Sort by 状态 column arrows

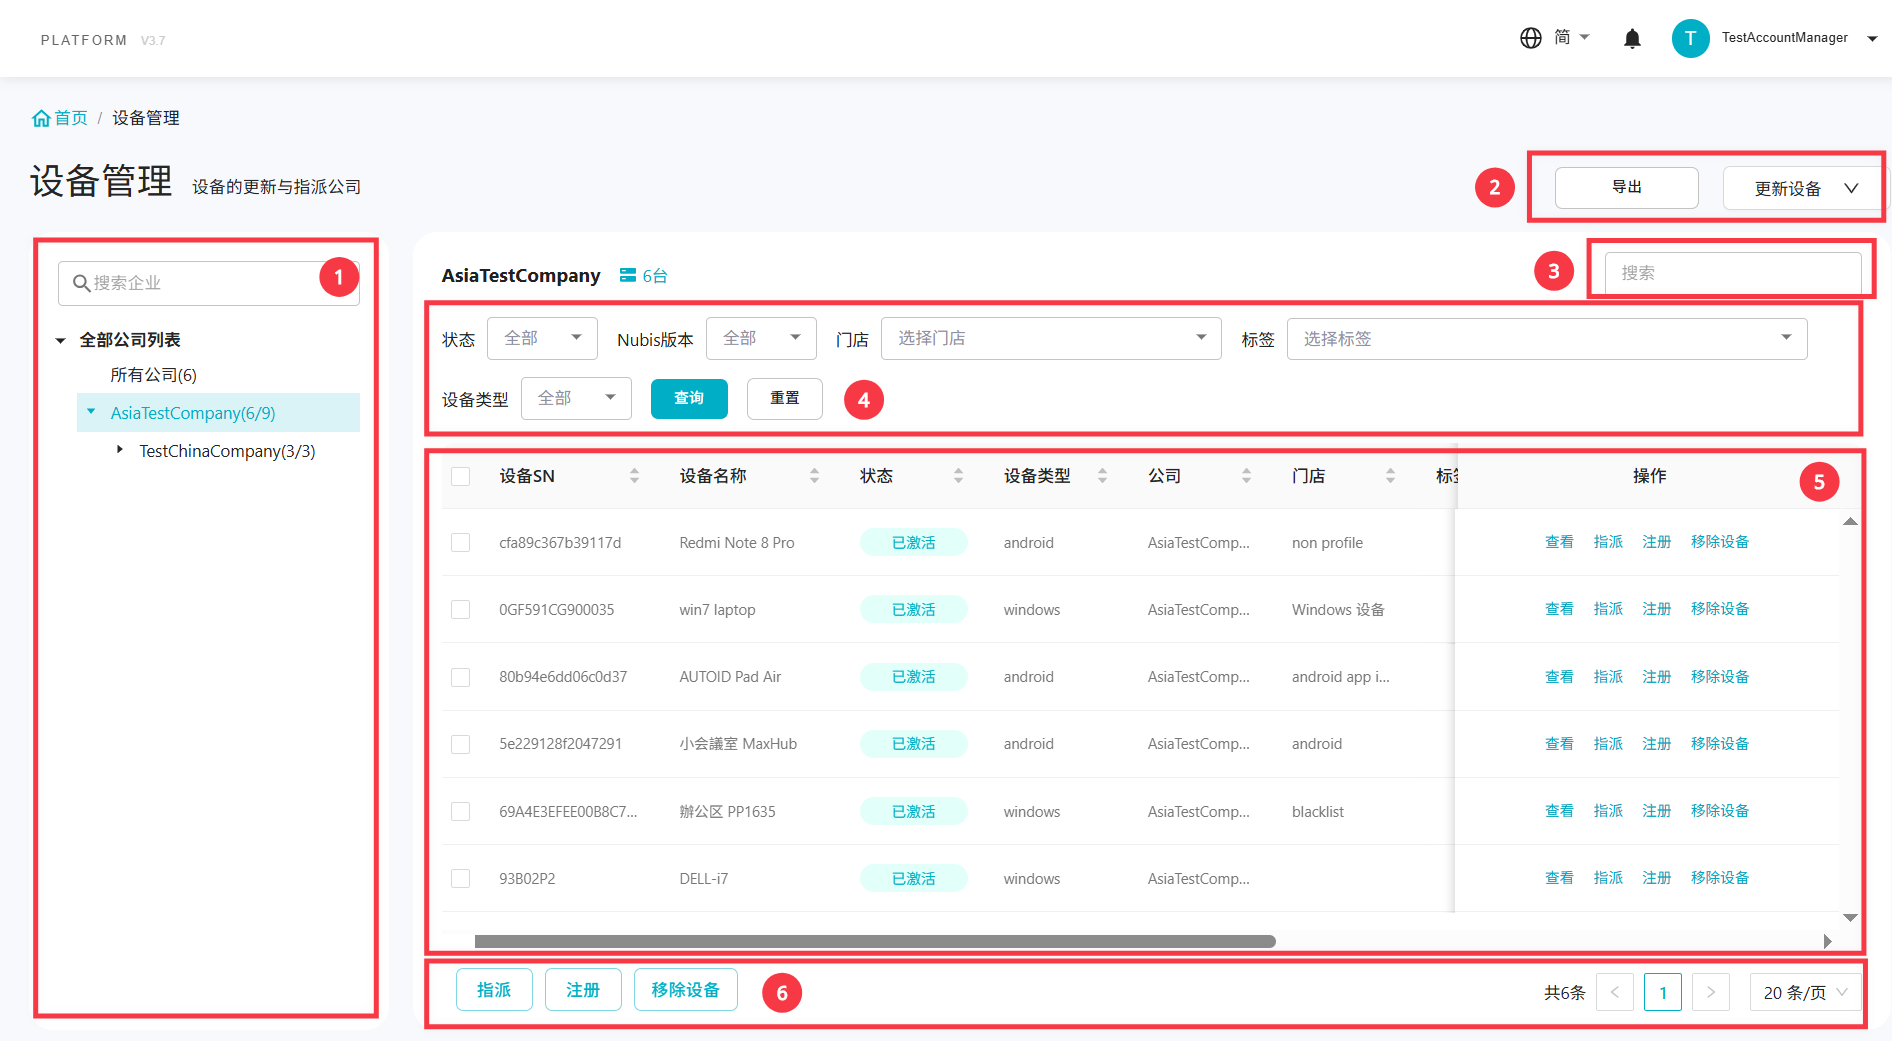[x=958, y=476]
